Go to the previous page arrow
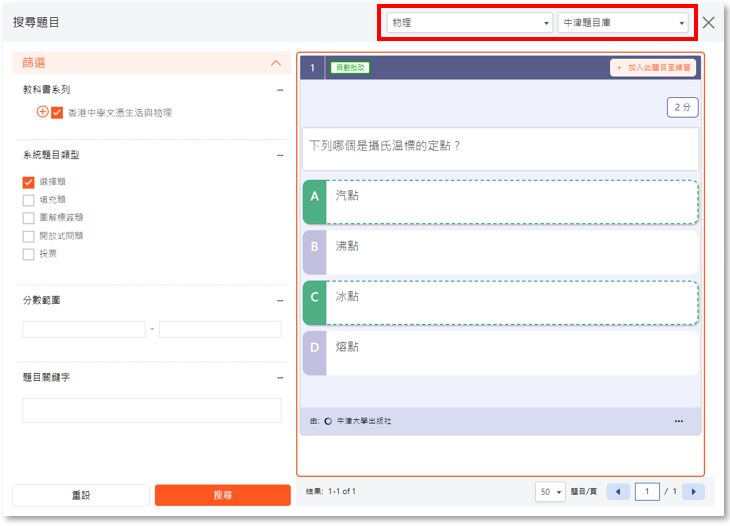This screenshot has height=526, width=730. pyautogui.click(x=618, y=491)
